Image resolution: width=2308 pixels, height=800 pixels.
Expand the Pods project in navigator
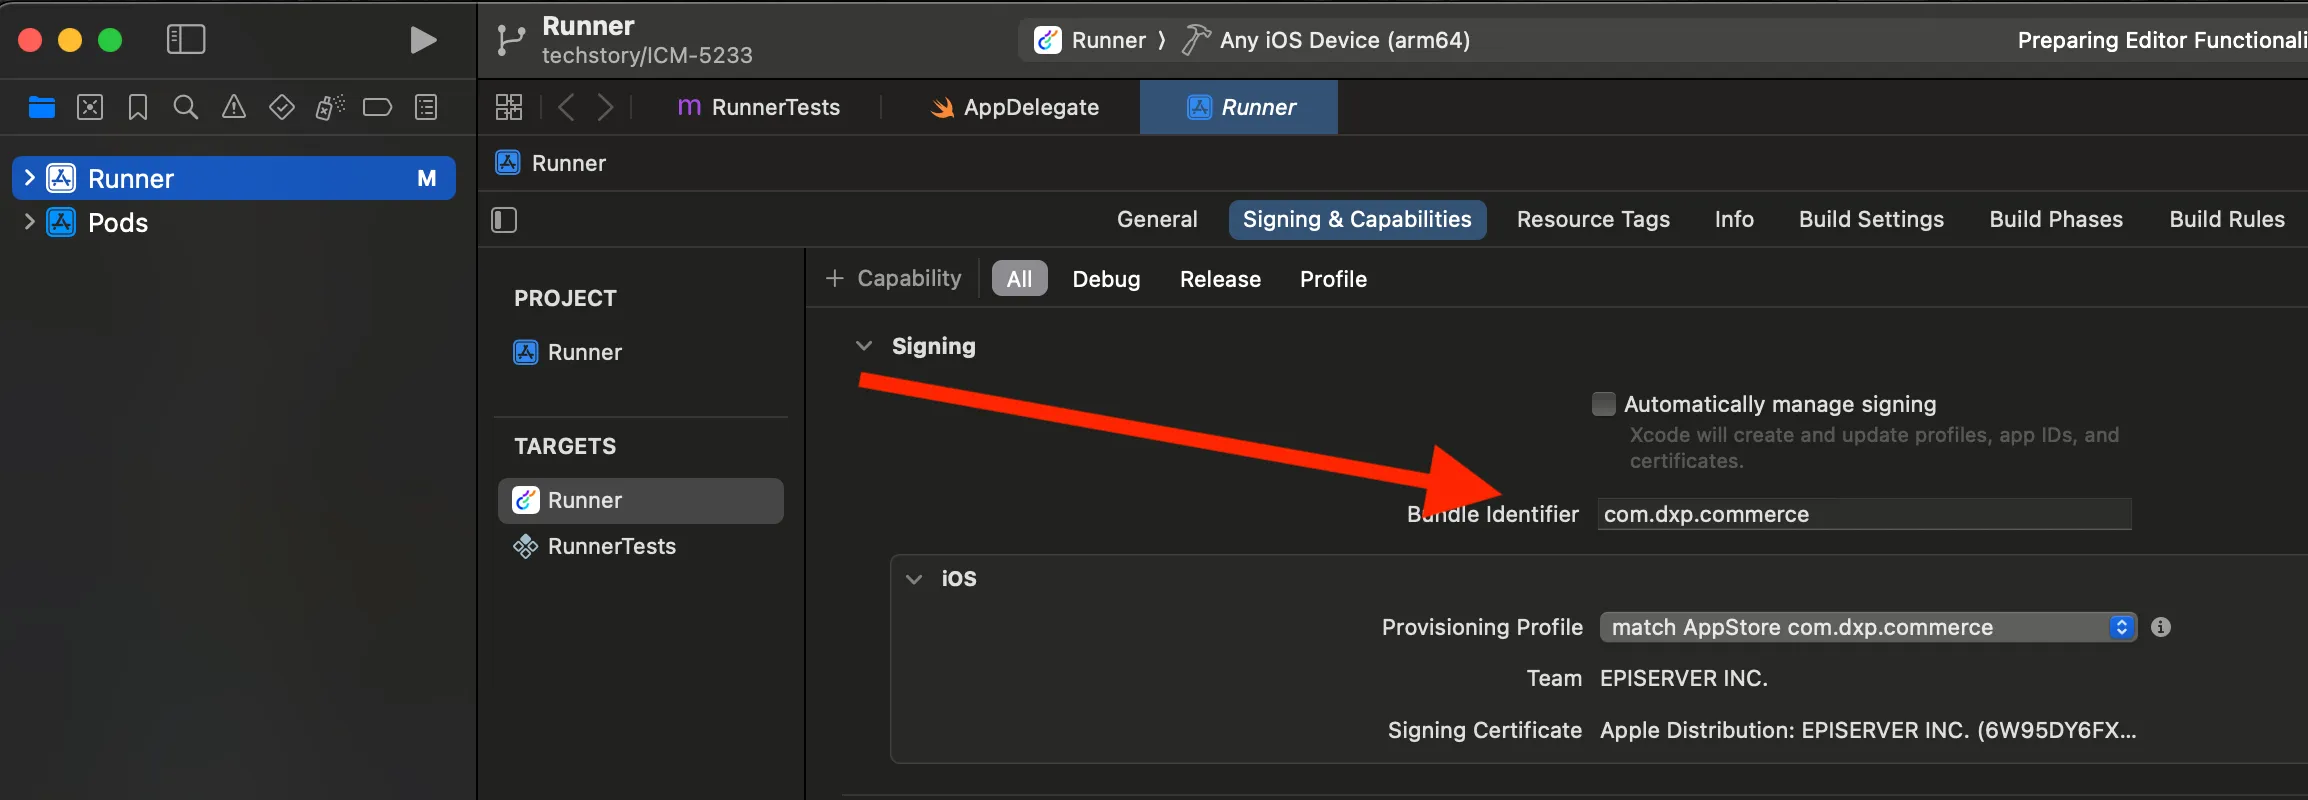(x=29, y=222)
